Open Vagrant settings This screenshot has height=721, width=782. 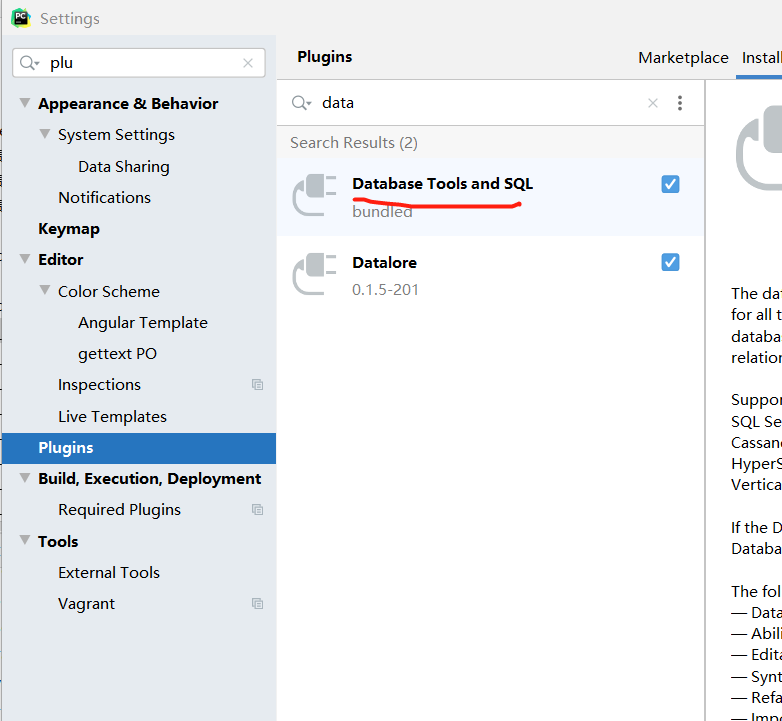tap(86, 604)
